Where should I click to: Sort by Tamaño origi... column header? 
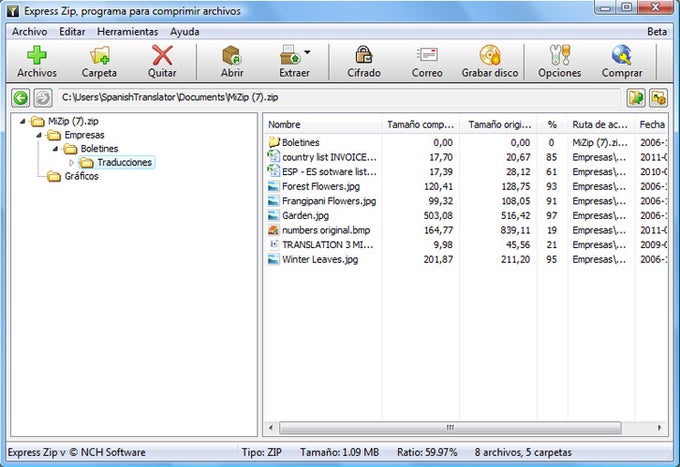pos(498,124)
